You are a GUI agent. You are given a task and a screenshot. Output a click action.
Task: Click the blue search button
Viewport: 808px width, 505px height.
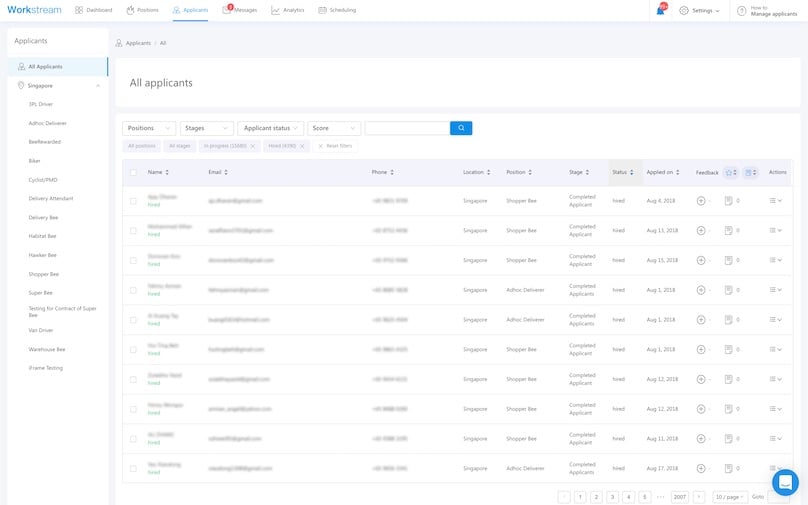[461, 128]
